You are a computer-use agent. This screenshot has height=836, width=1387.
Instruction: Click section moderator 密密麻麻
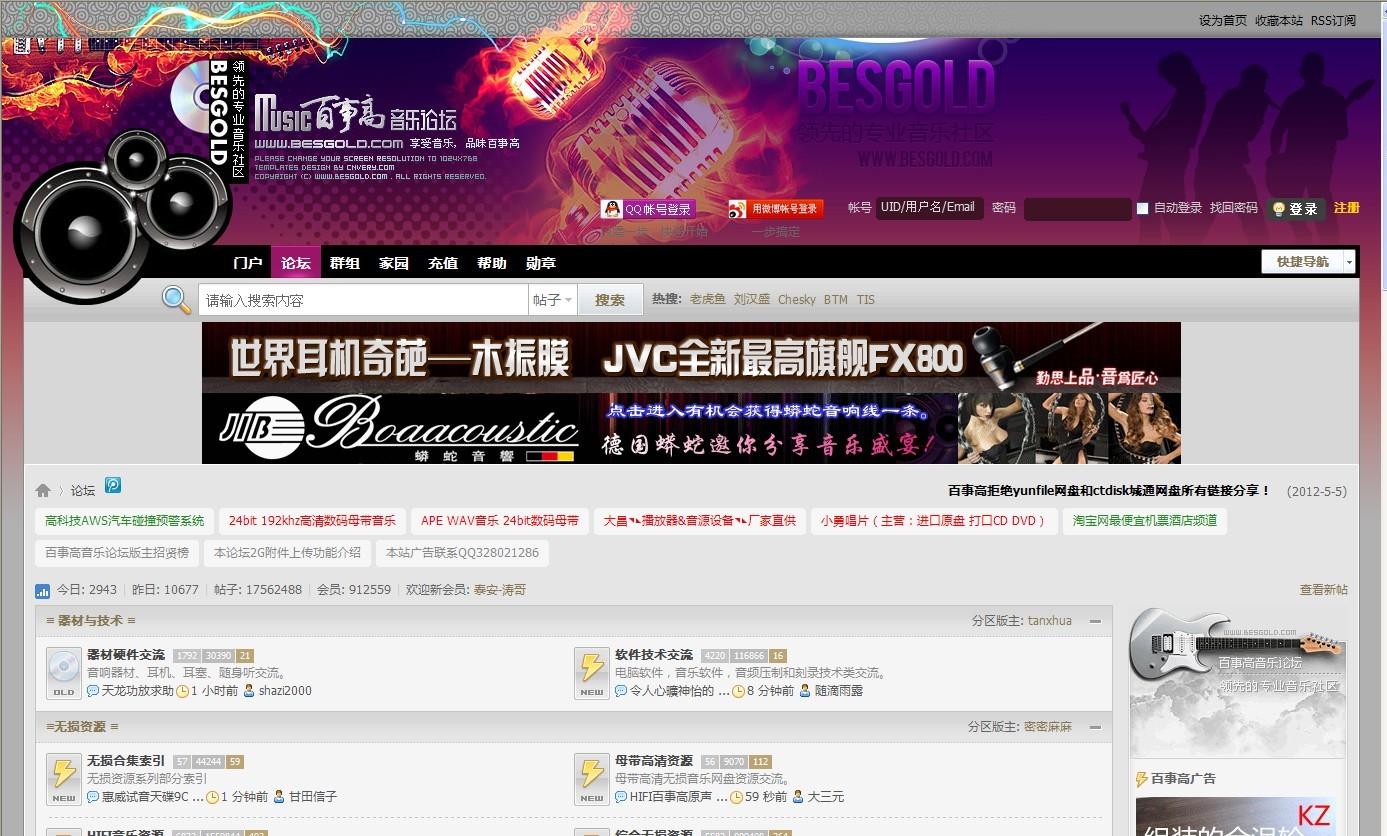pos(1048,727)
